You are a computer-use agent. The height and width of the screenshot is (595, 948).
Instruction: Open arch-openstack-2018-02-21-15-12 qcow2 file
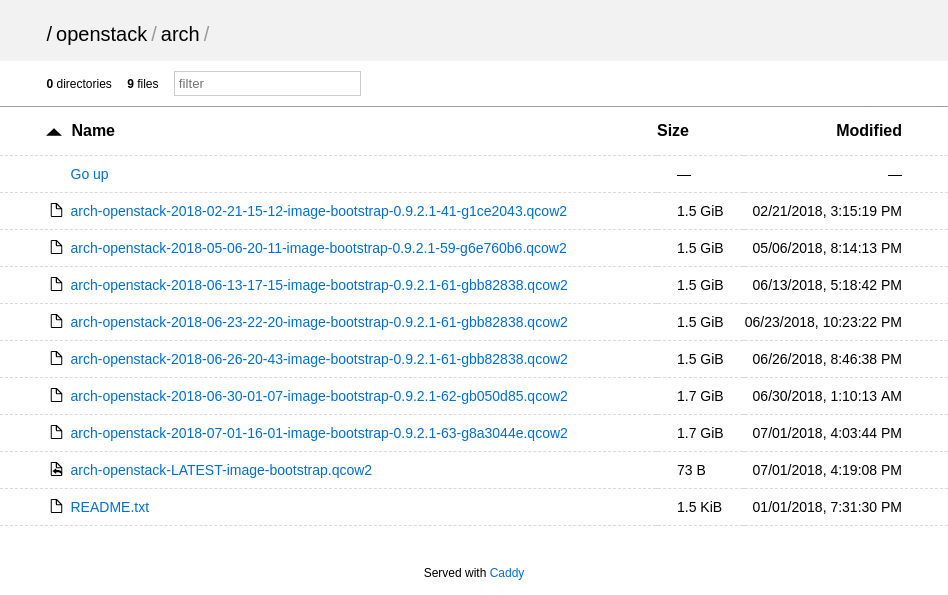319,211
